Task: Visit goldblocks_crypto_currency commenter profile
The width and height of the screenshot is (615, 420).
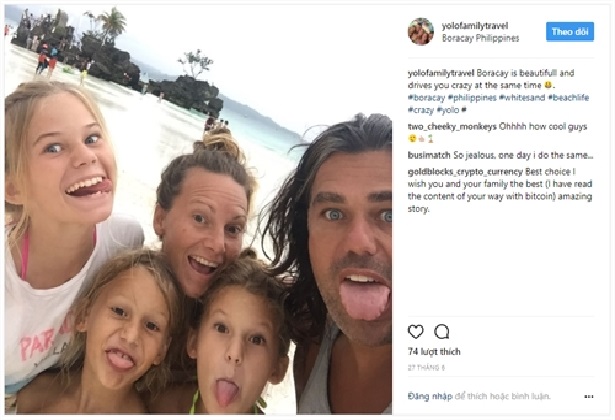Action: pyautogui.click(x=465, y=172)
